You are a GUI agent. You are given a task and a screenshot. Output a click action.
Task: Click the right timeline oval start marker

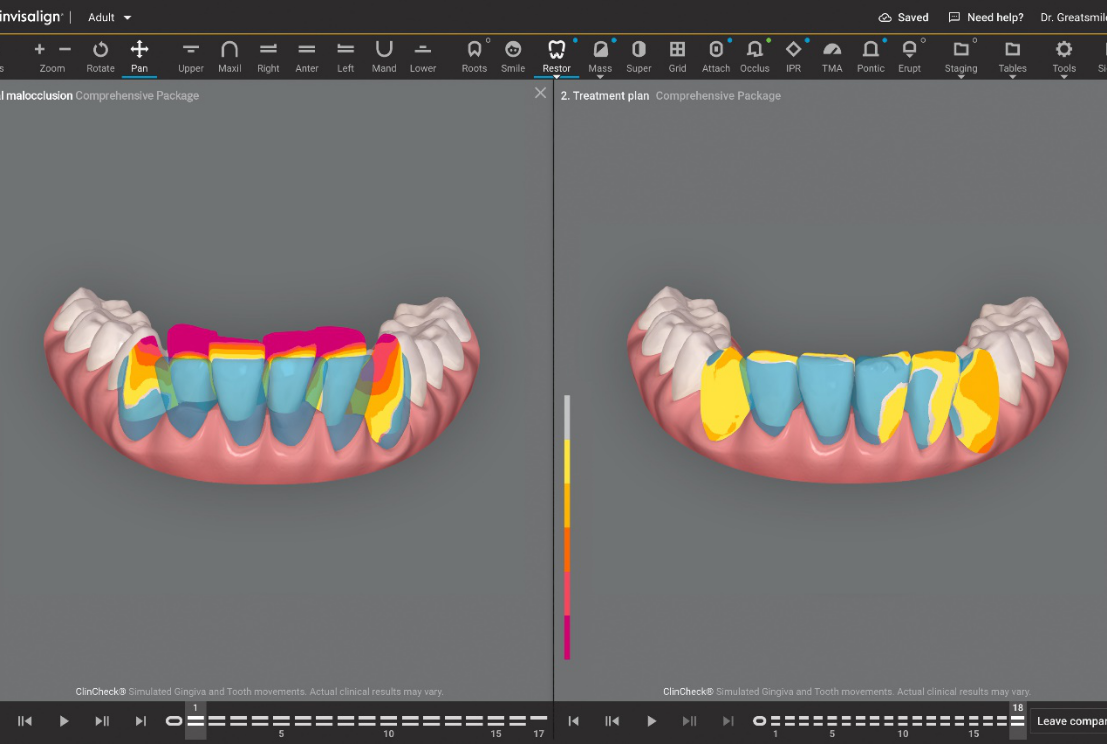pos(760,721)
